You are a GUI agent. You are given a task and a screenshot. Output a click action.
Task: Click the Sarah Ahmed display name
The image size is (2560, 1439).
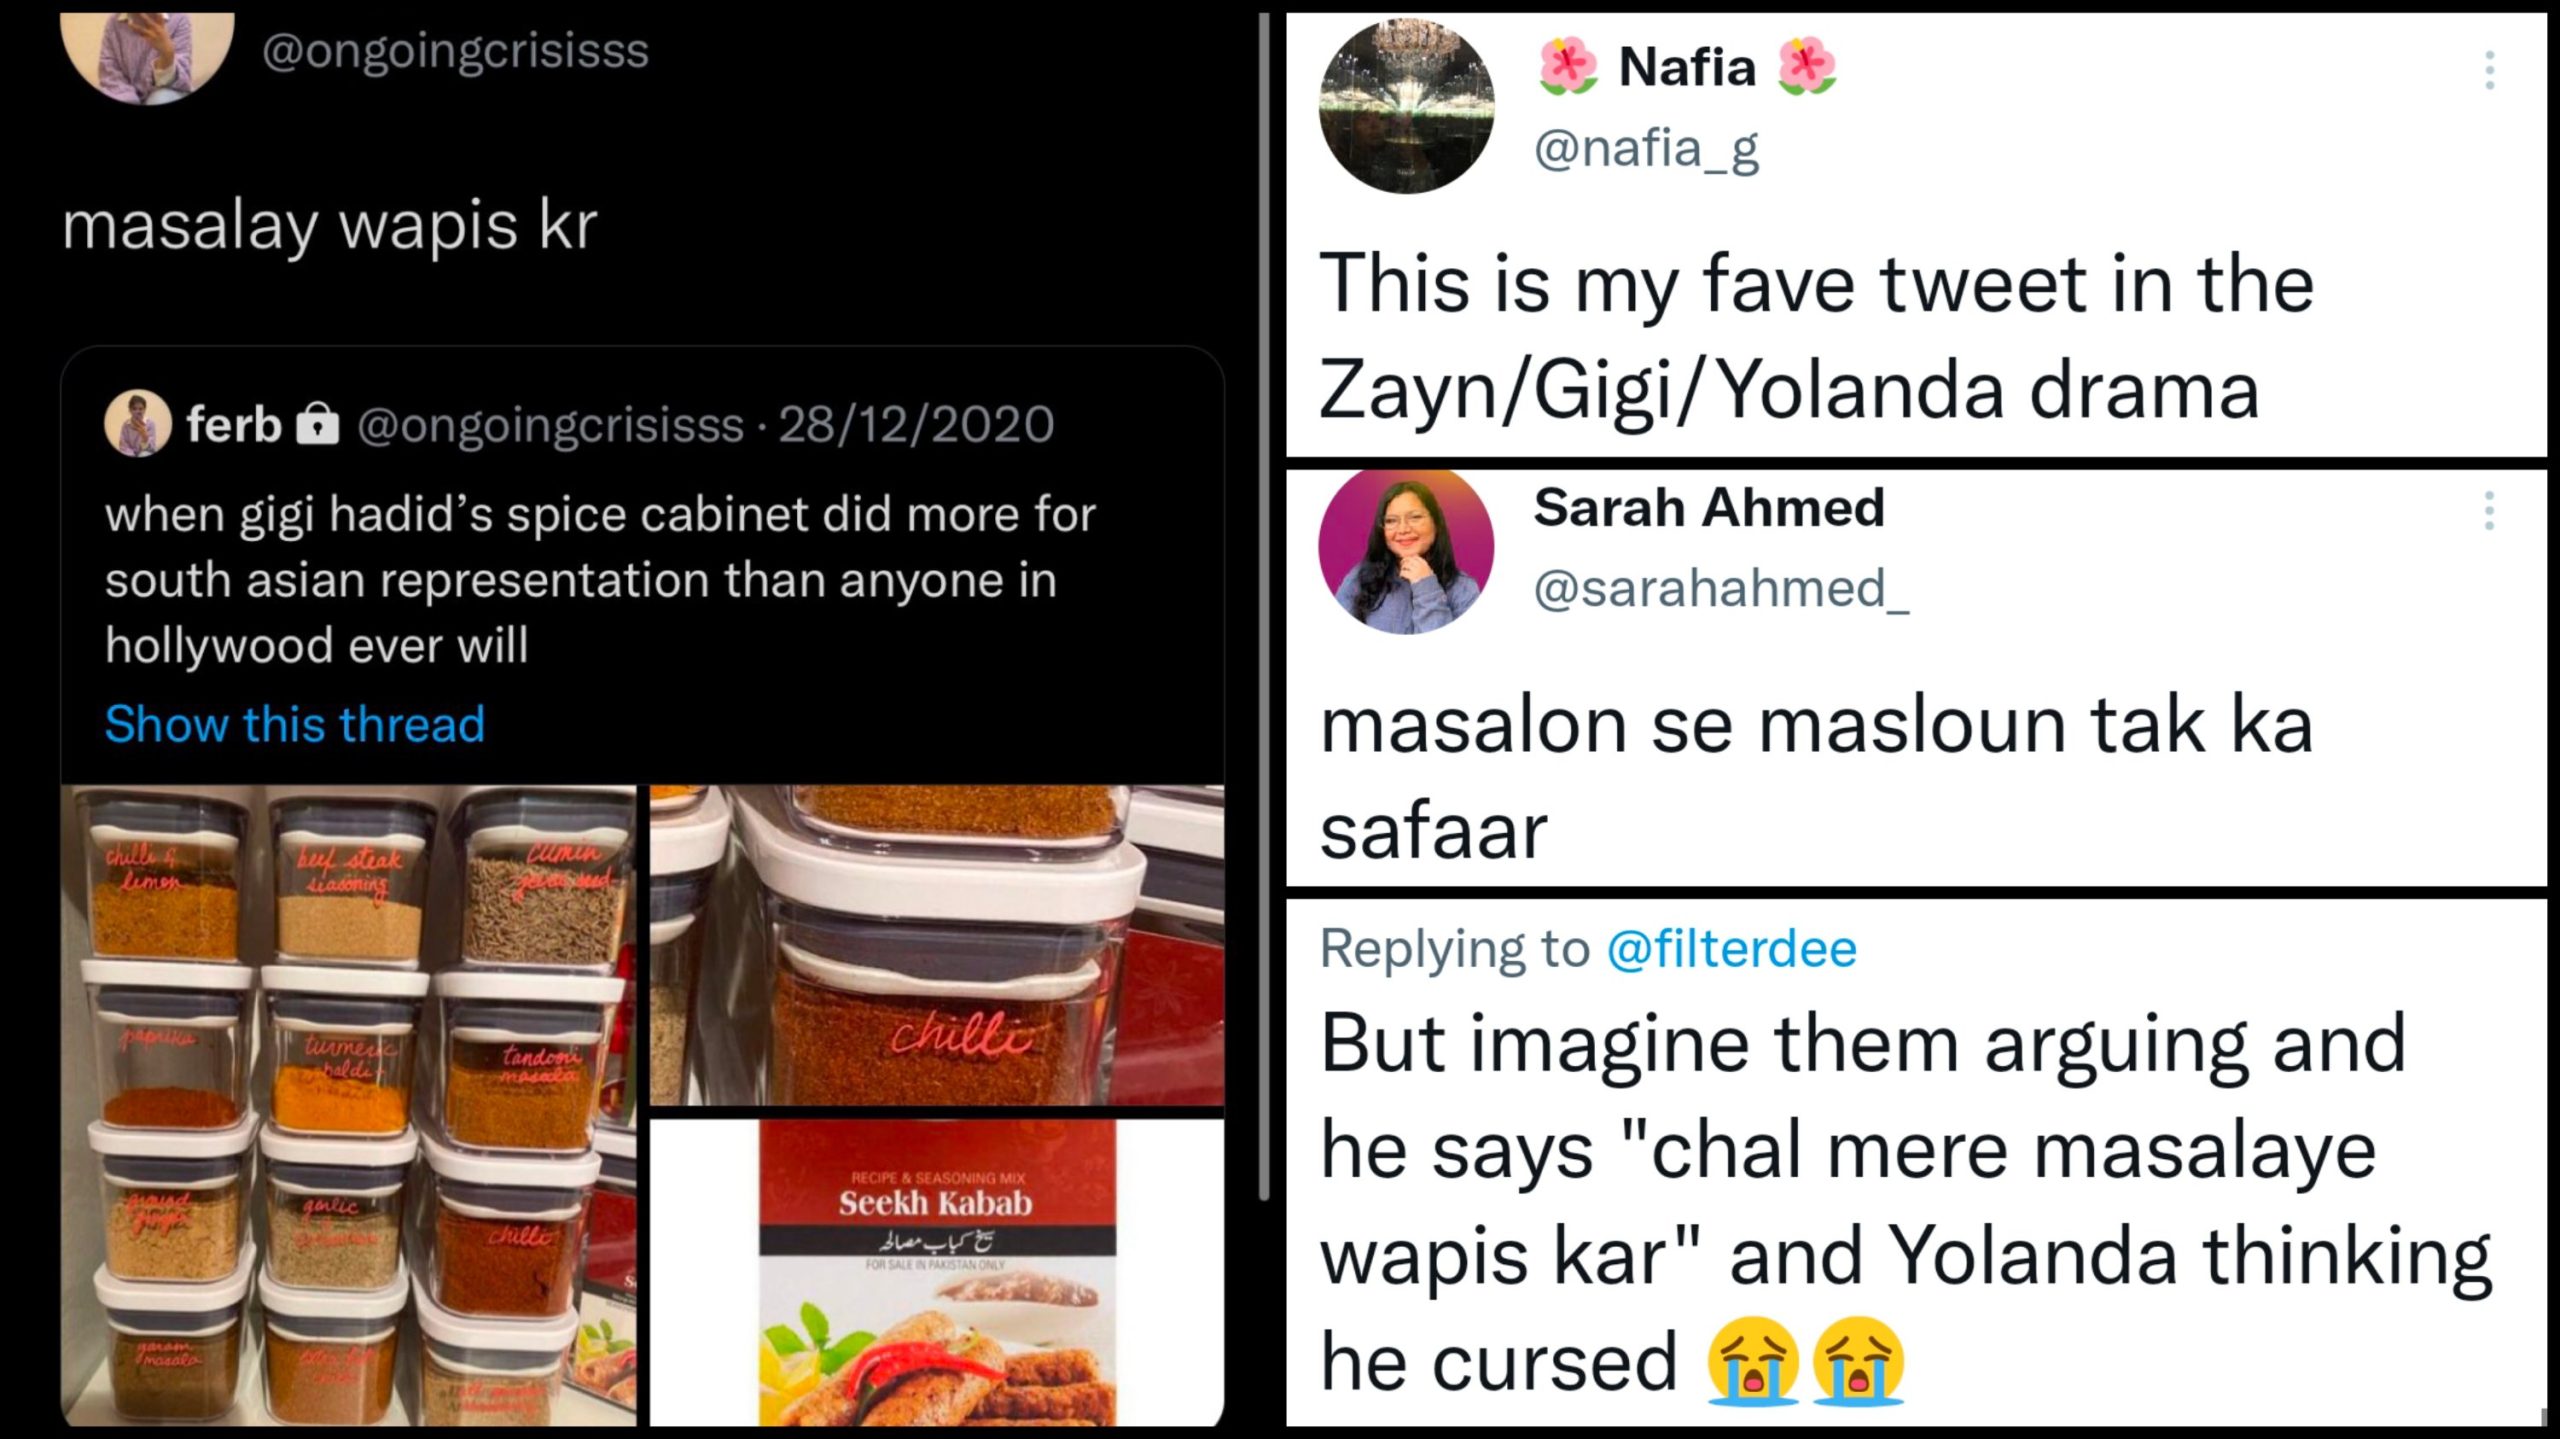click(x=1709, y=507)
